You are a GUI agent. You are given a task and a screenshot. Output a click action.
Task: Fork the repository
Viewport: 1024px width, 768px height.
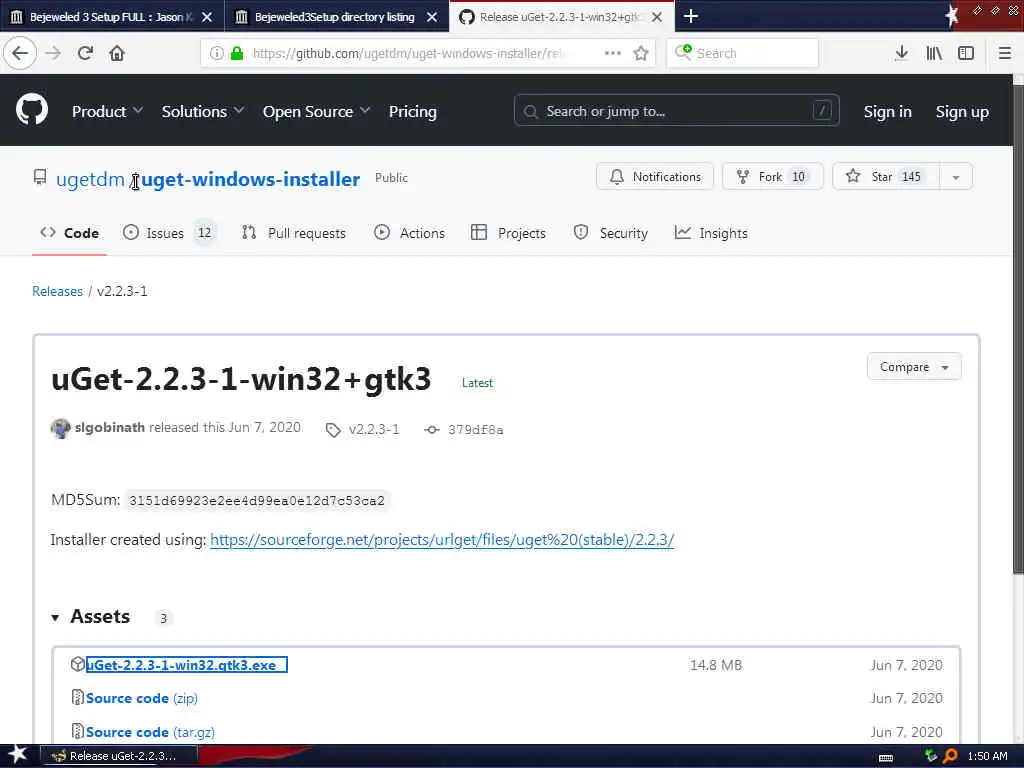[773, 177]
